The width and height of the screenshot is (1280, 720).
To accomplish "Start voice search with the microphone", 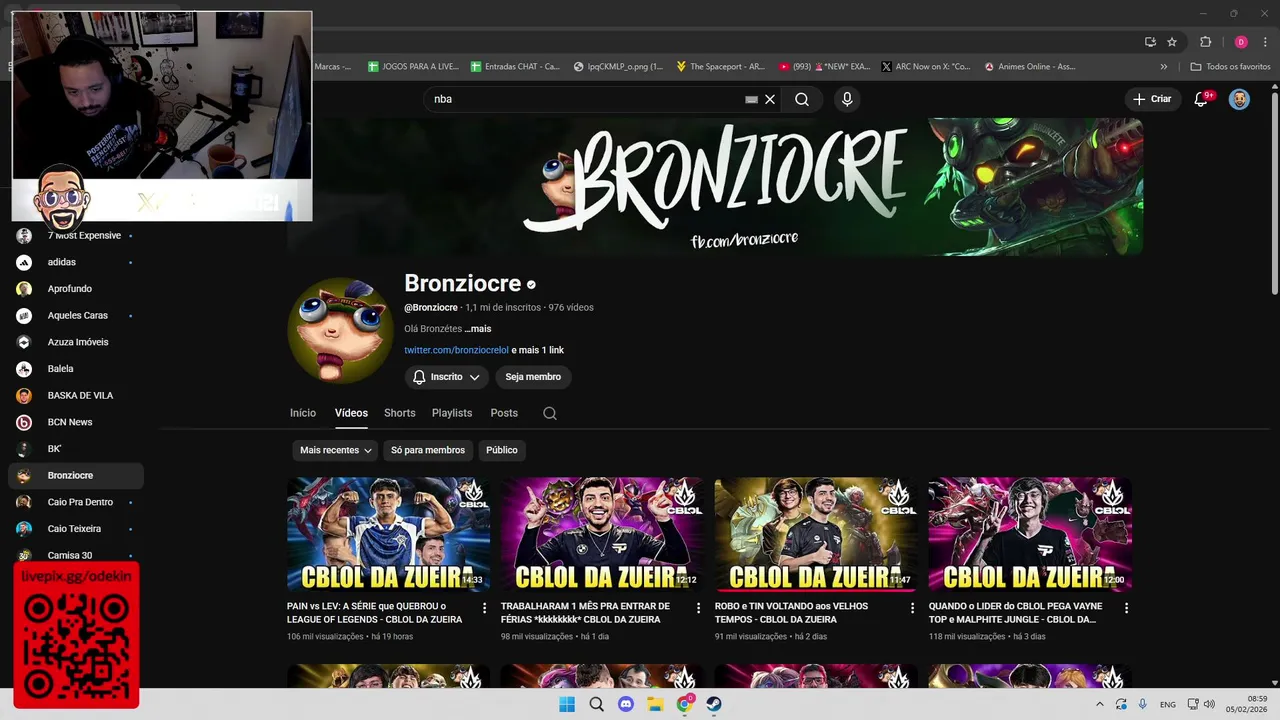I will (x=847, y=99).
